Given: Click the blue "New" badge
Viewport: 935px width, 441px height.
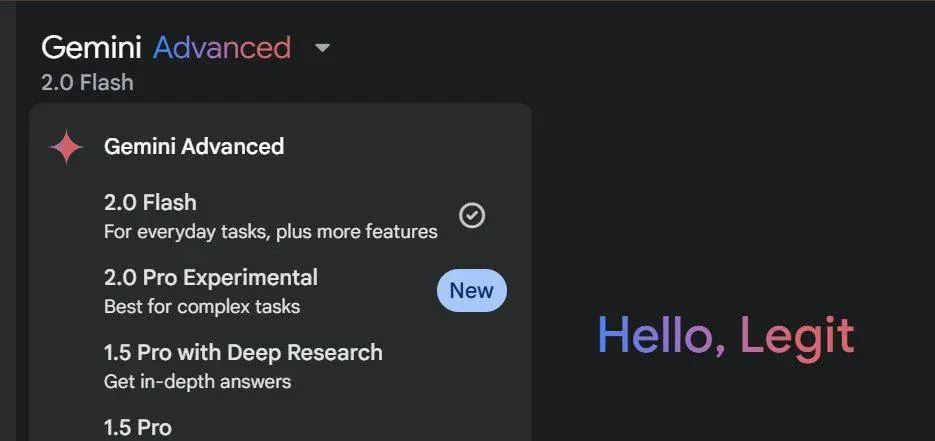Looking at the screenshot, I should [471, 291].
